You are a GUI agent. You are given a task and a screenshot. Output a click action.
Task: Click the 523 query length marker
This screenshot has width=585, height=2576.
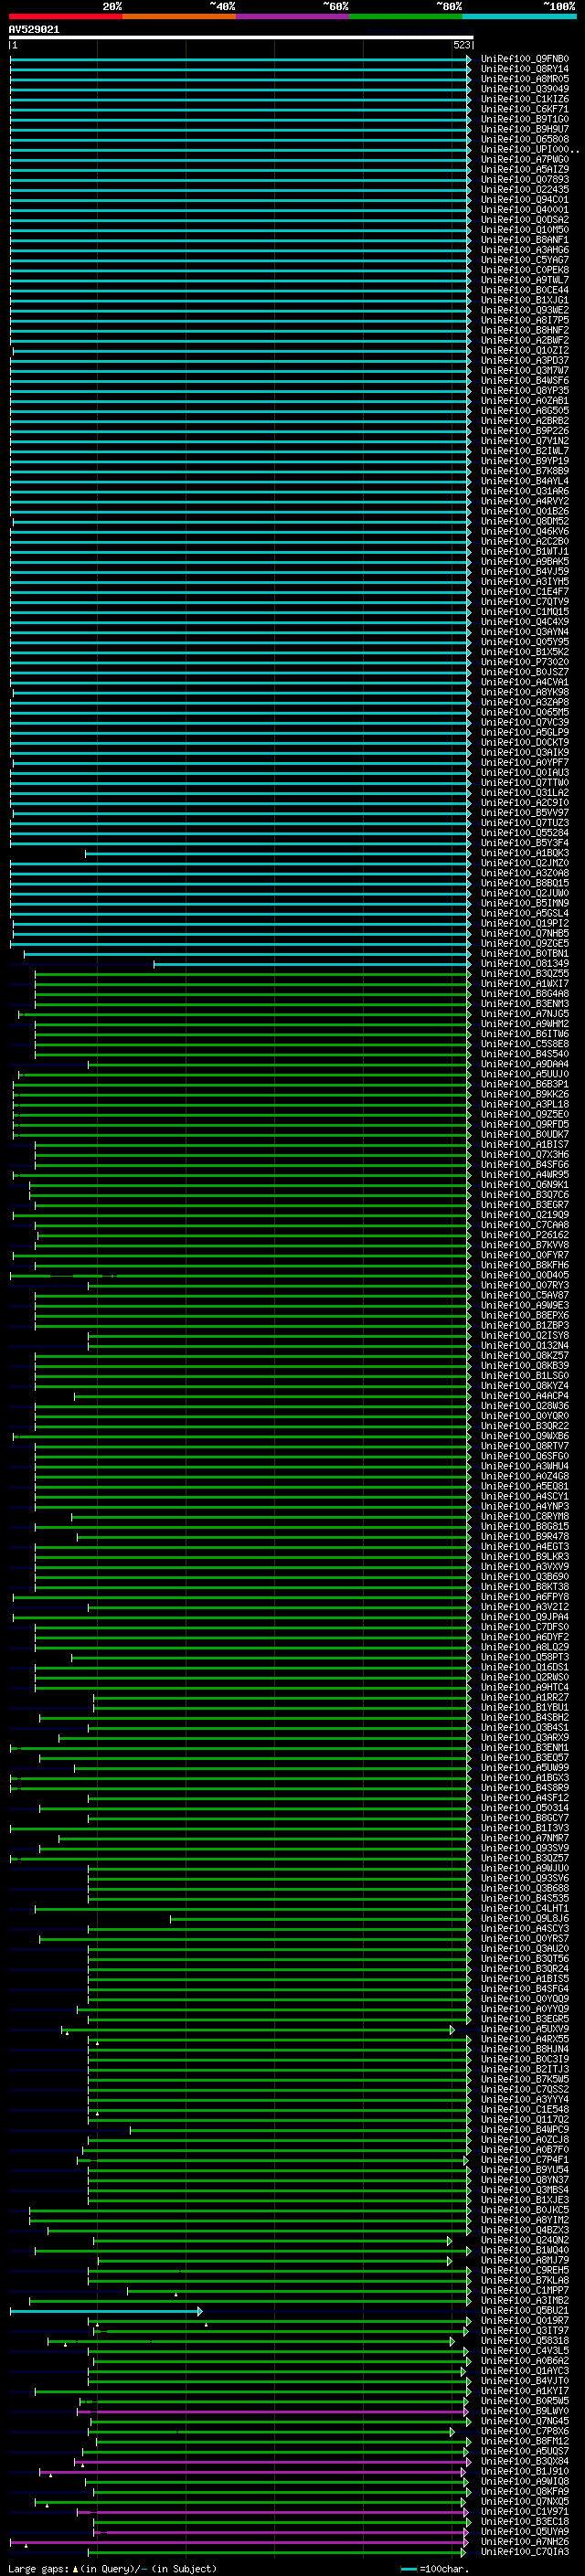pos(462,45)
